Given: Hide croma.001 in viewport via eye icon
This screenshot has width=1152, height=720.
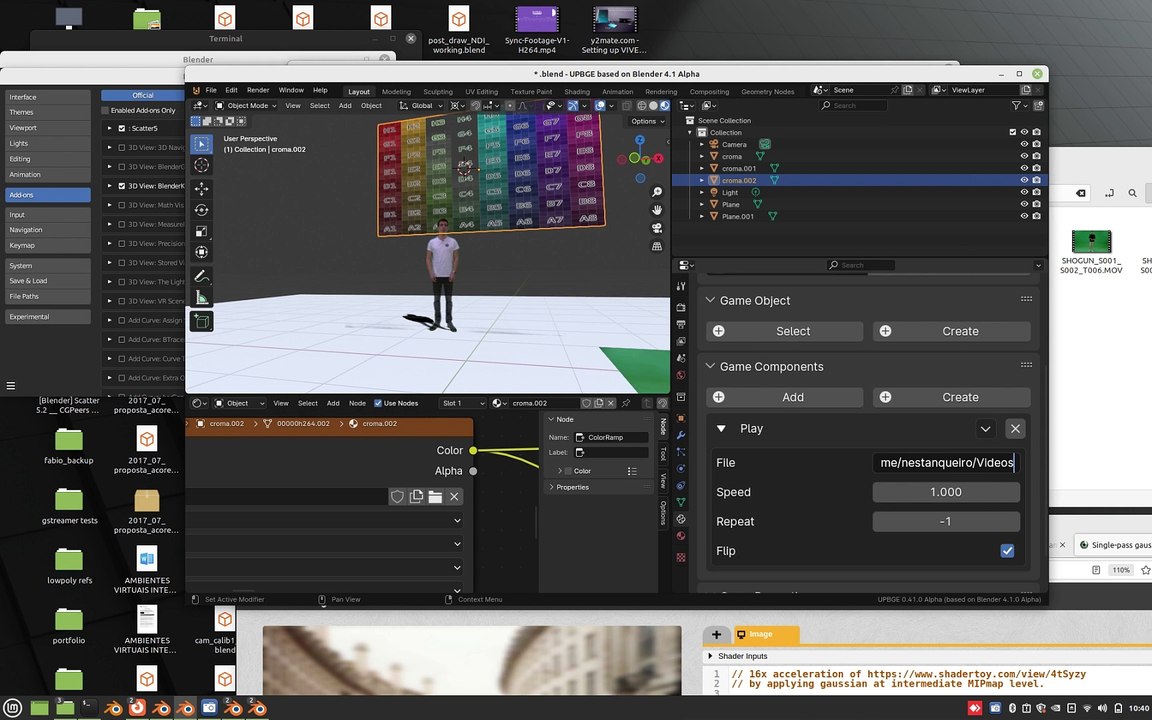Looking at the screenshot, I should 1024,168.
